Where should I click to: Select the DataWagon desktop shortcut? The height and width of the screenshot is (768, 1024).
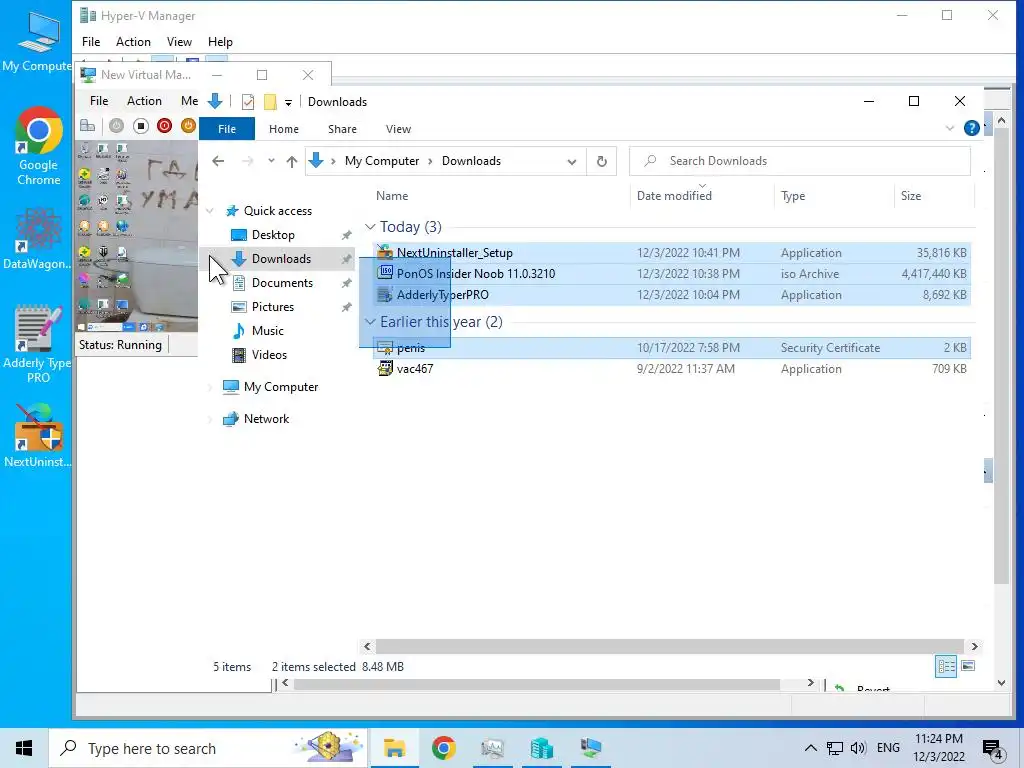click(x=39, y=239)
